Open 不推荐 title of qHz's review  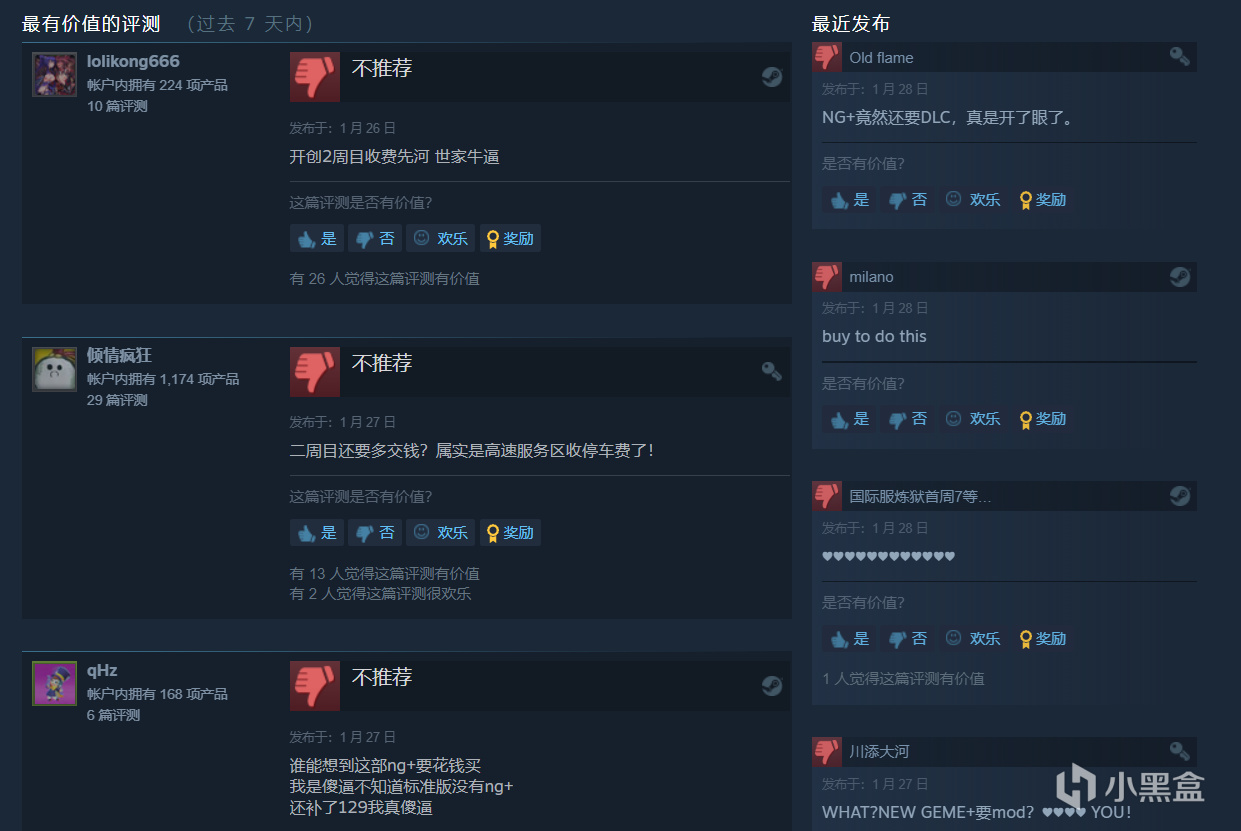point(382,677)
